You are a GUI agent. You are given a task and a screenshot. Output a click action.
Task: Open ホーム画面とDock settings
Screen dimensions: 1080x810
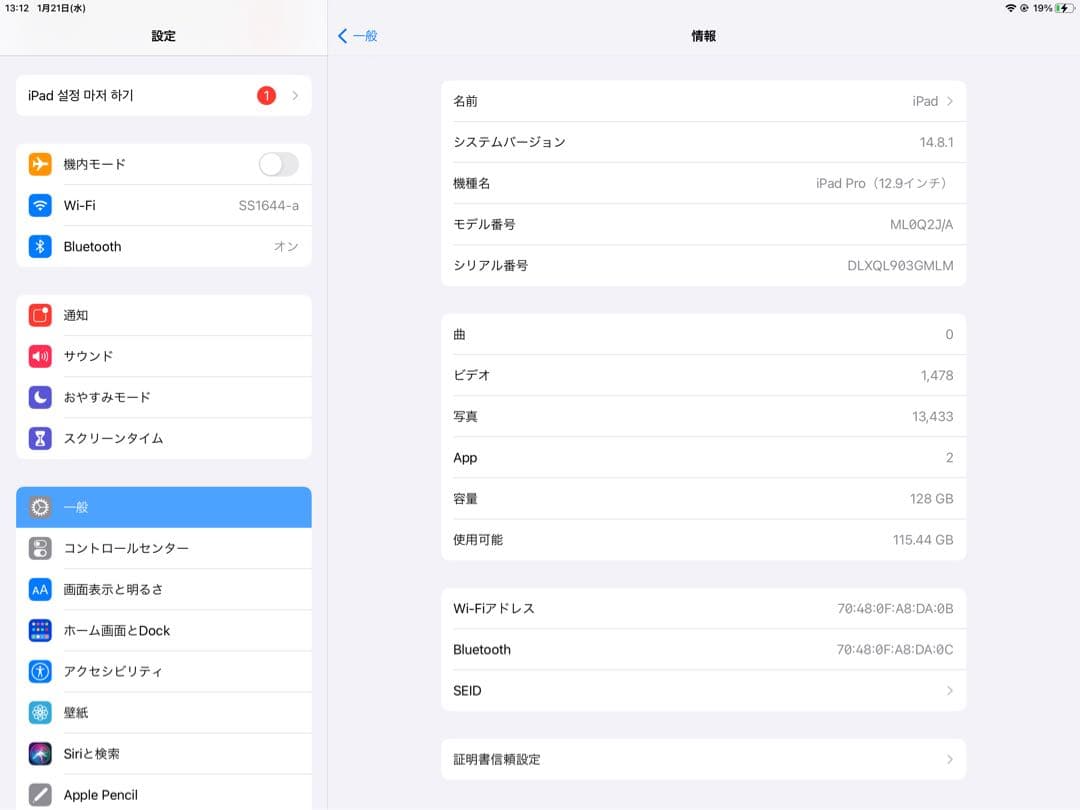pyautogui.click(x=163, y=630)
